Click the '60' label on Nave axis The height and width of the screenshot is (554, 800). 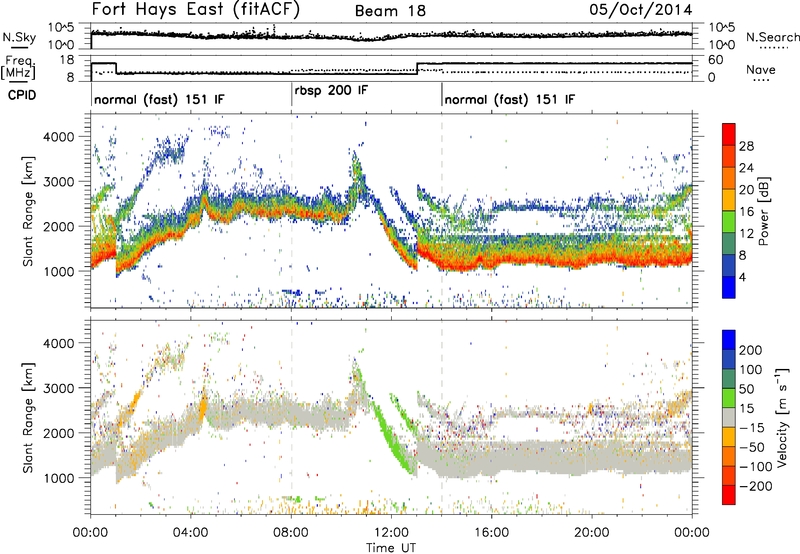click(716, 60)
